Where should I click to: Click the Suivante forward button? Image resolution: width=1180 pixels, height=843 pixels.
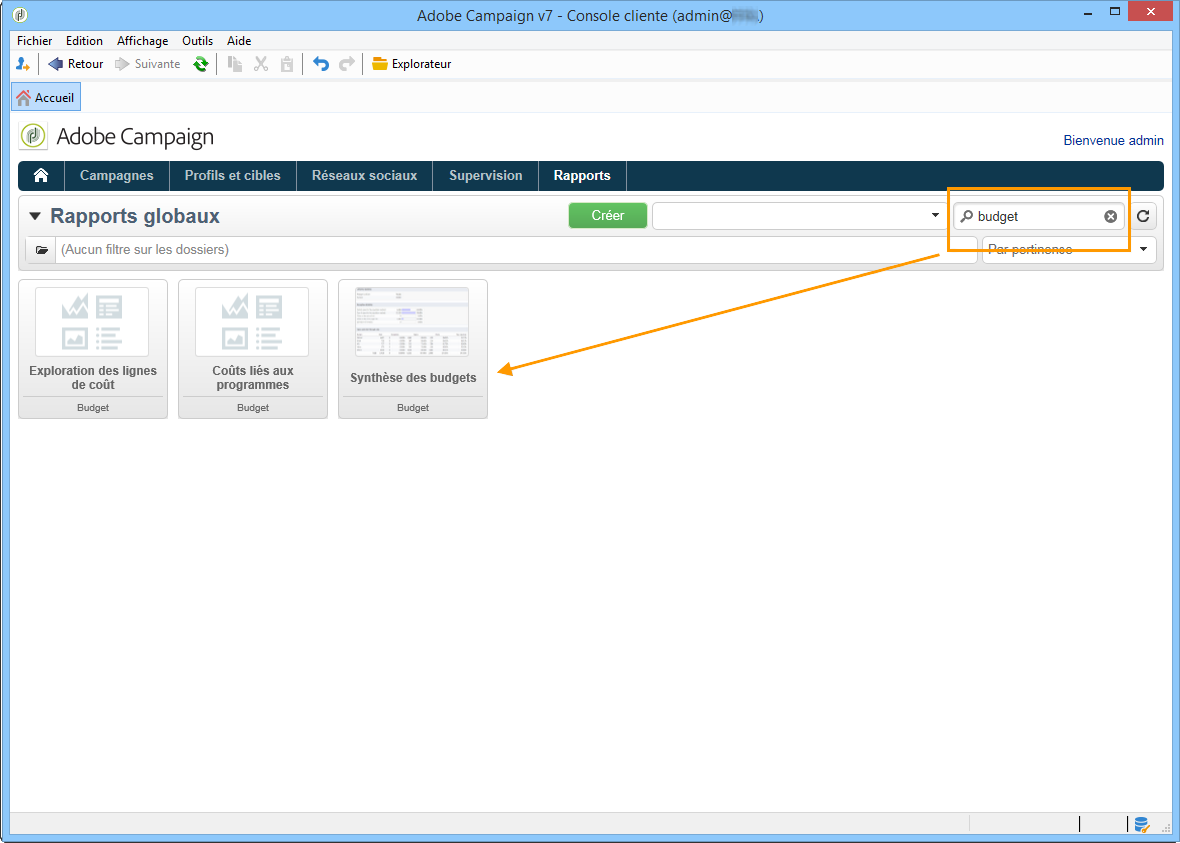pyautogui.click(x=148, y=64)
